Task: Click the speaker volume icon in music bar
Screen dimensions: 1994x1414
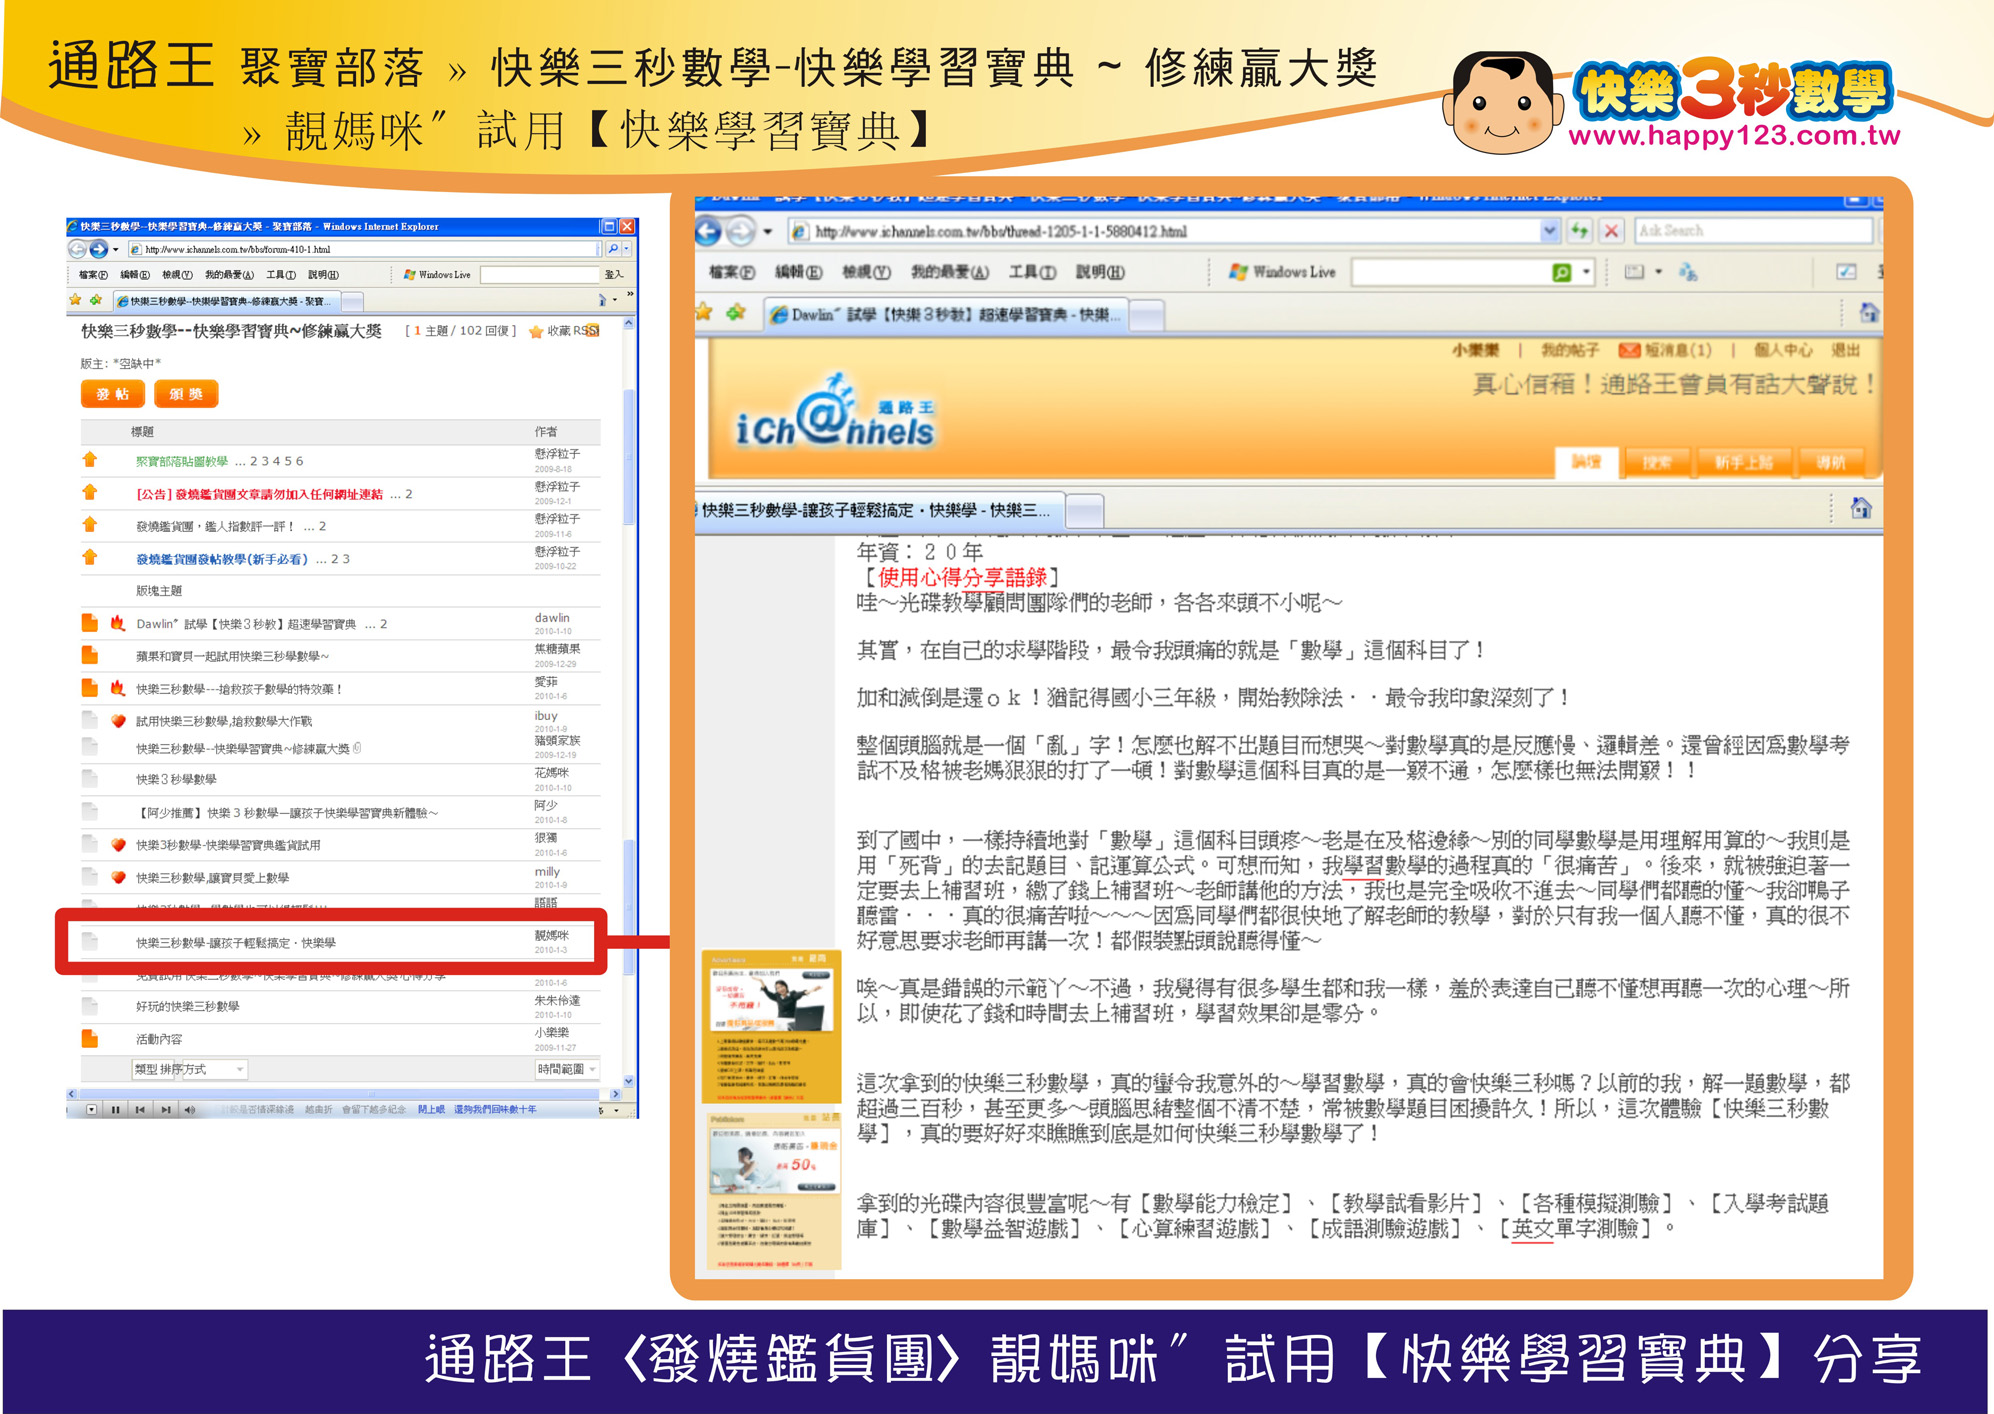Action: [x=189, y=1110]
